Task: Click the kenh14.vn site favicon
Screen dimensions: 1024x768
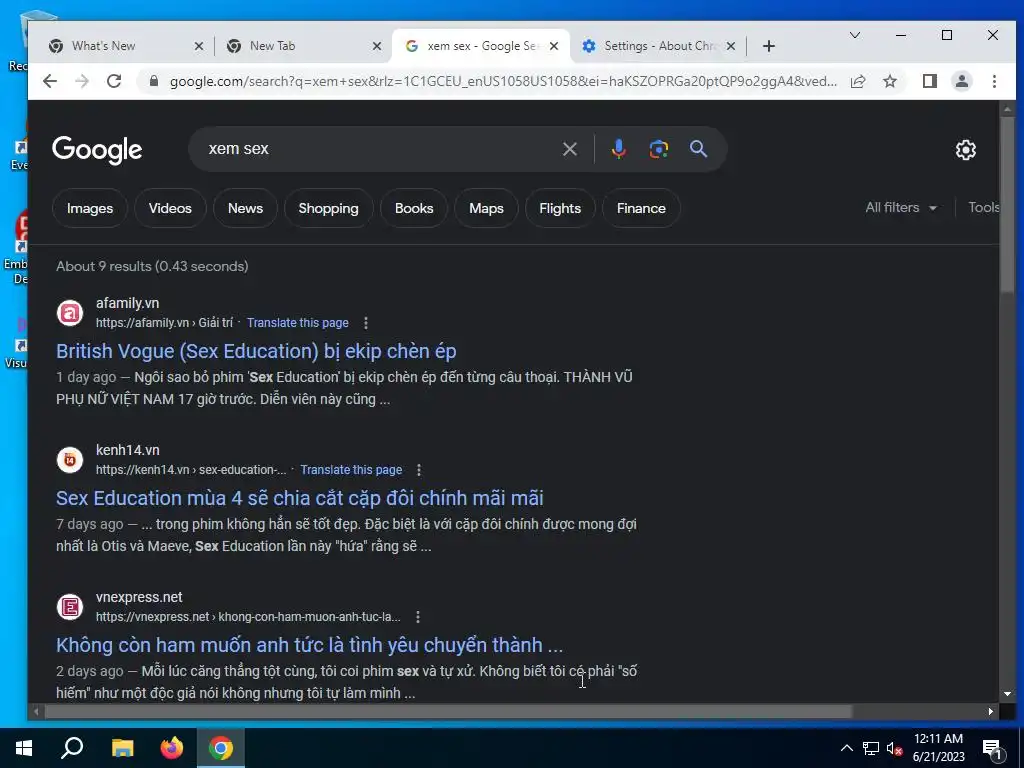Action: 70,460
